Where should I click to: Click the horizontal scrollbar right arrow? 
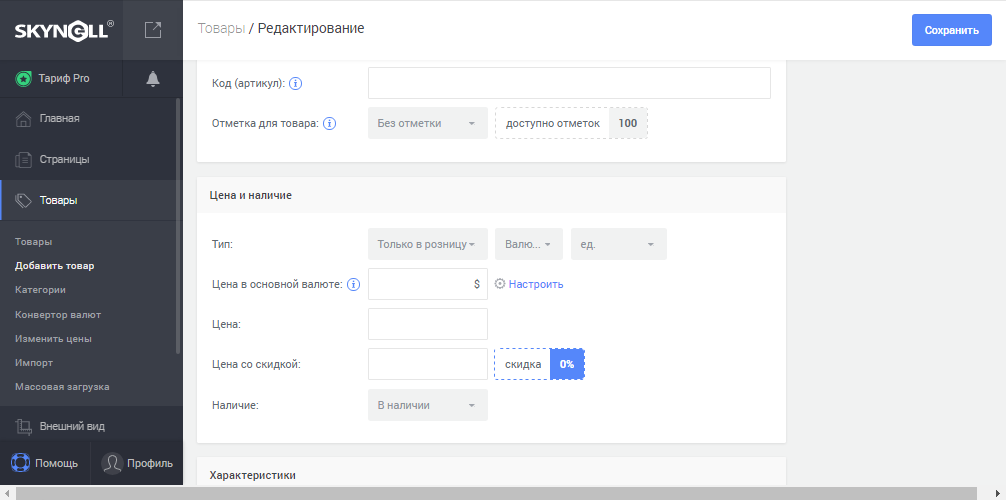point(998,493)
